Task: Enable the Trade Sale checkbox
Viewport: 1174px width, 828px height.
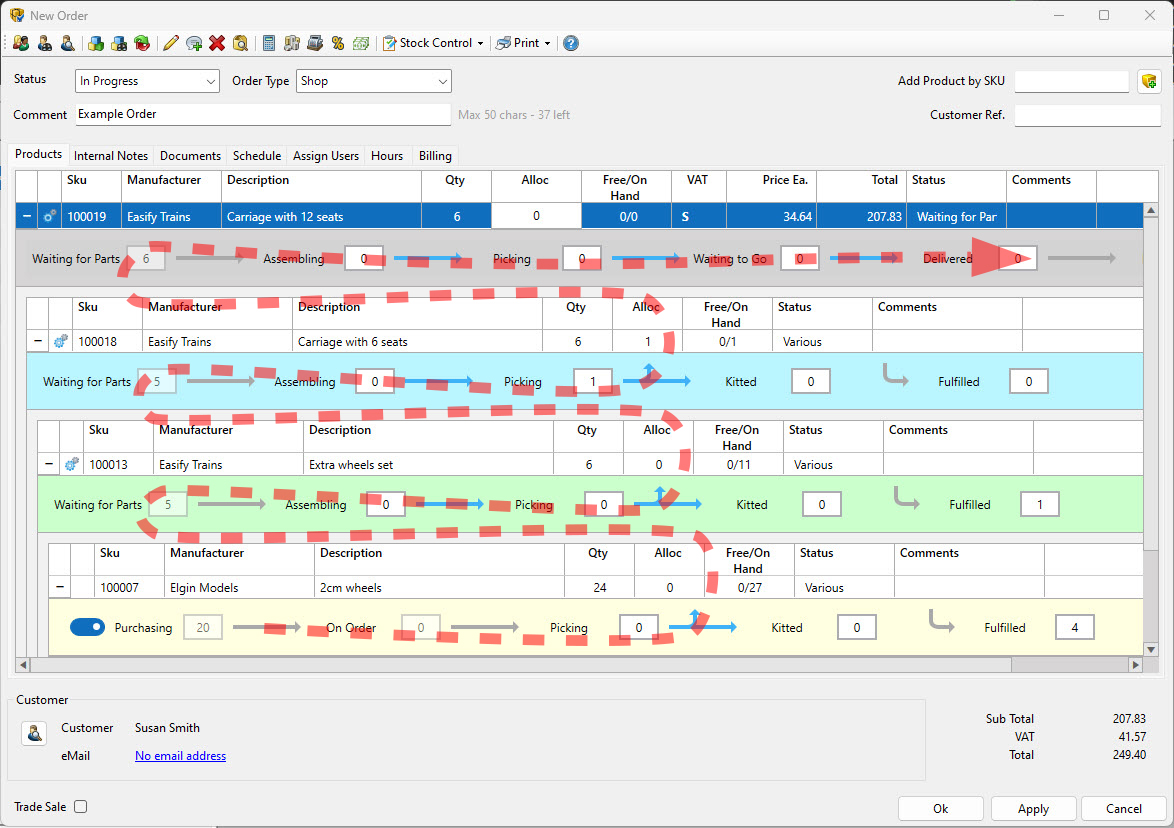Action: pyautogui.click(x=80, y=806)
